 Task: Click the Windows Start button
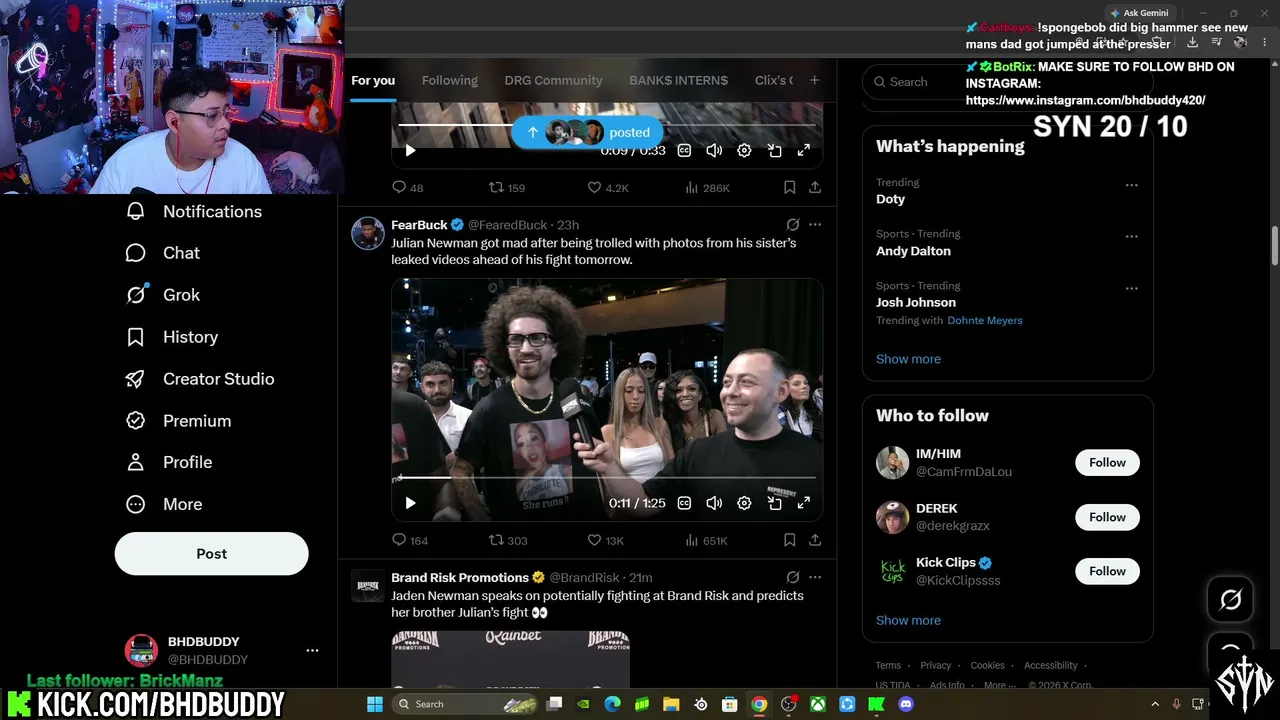click(x=375, y=704)
